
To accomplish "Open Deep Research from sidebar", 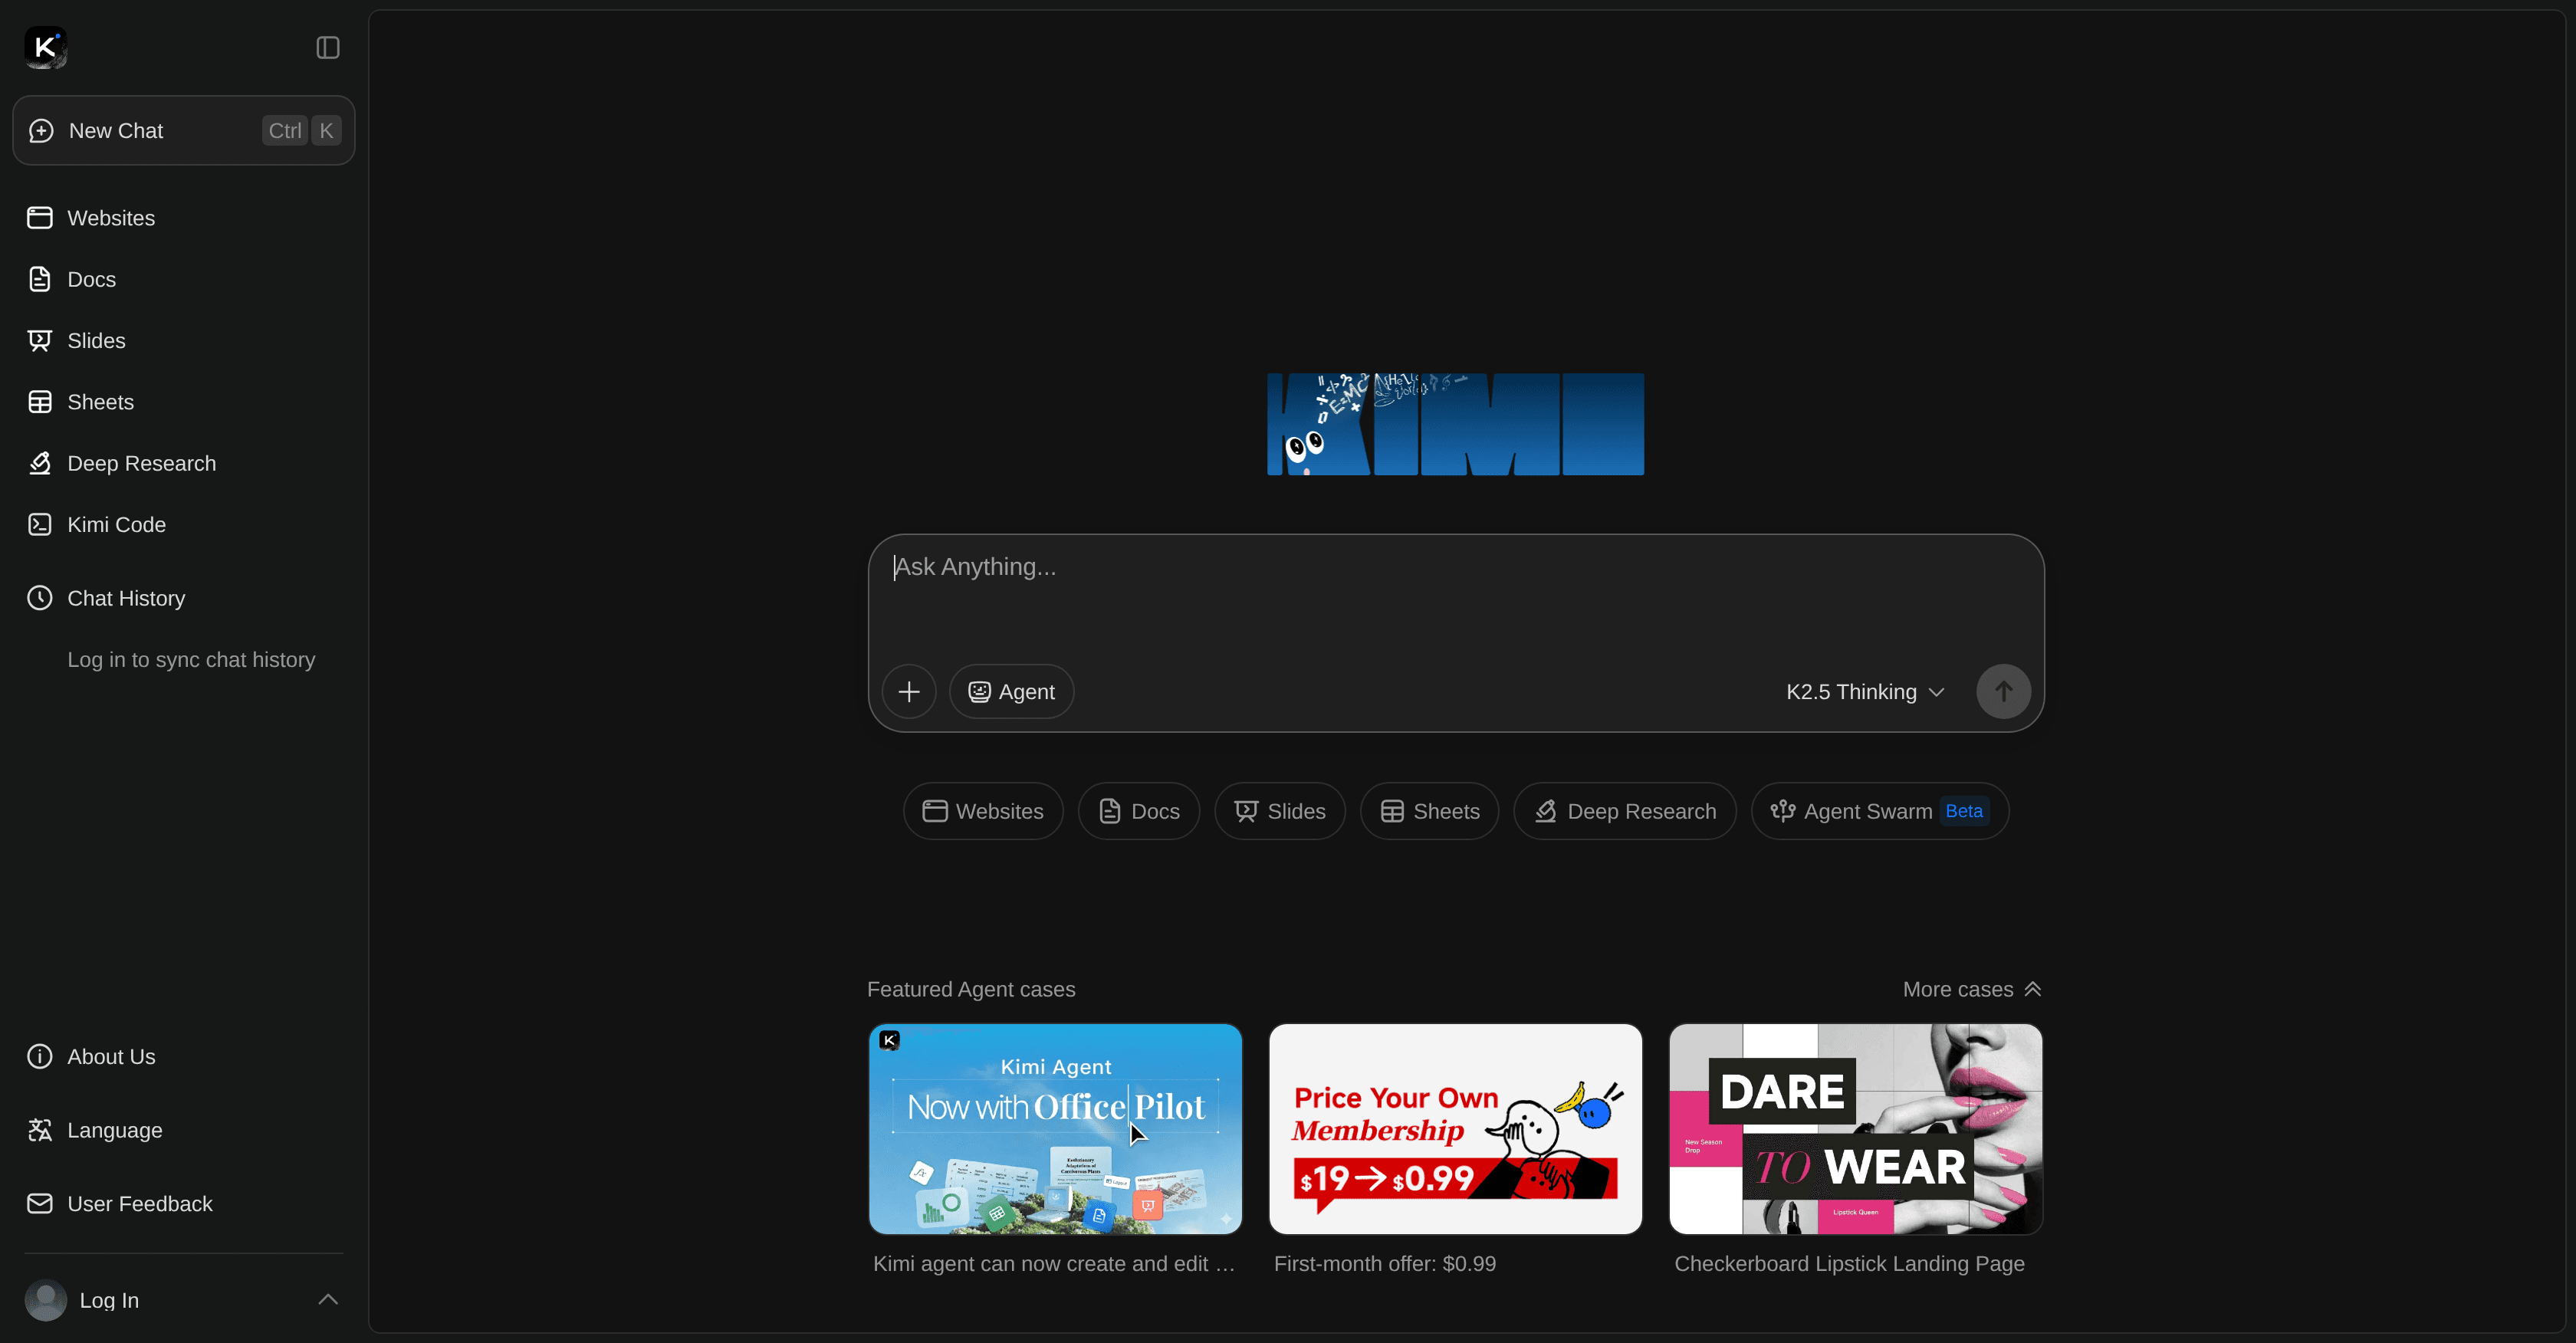I will [141, 463].
